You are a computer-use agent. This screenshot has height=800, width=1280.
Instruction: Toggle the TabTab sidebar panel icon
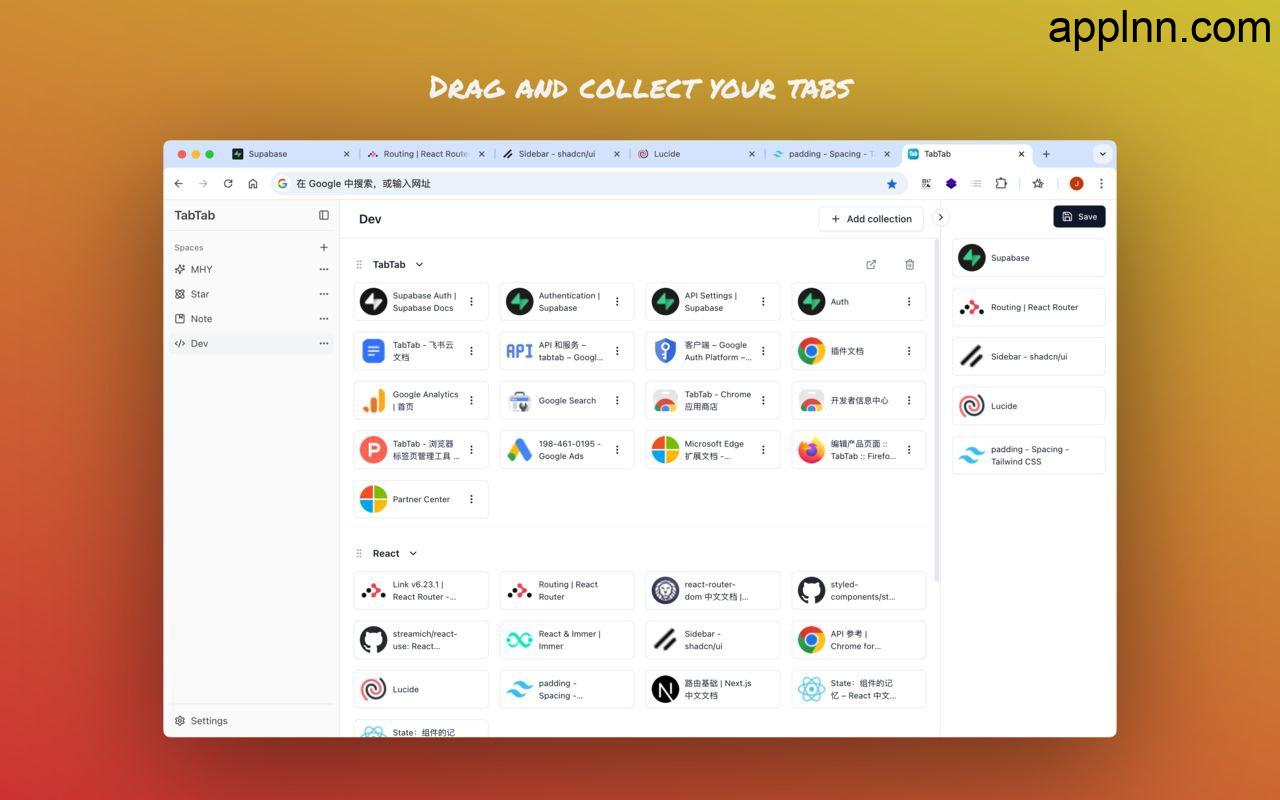tap(323, 215)
